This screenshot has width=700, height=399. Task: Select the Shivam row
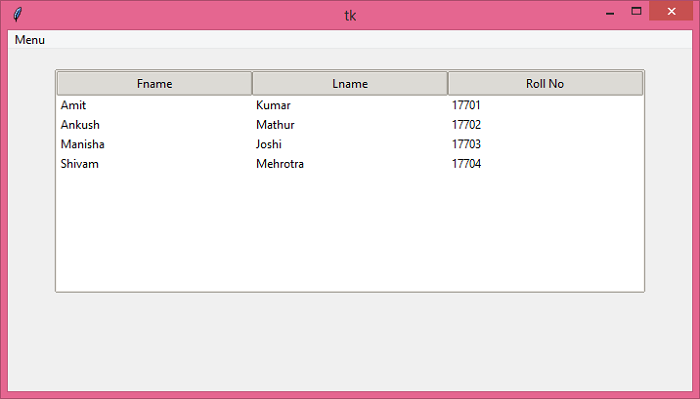coord(350,164)
